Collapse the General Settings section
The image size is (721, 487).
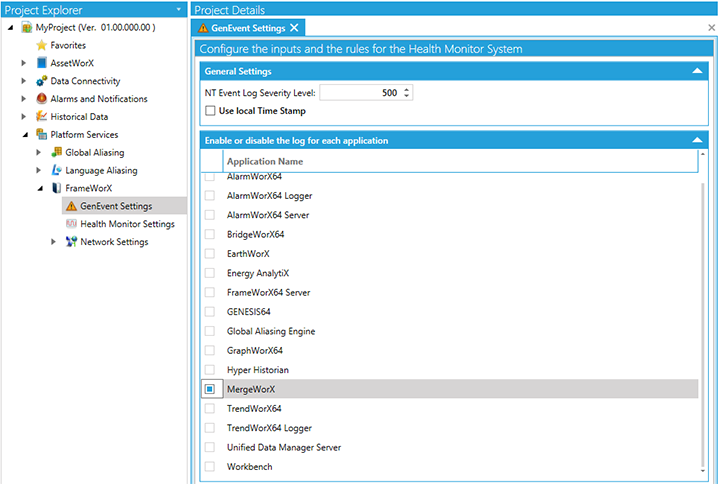(696, 71)
